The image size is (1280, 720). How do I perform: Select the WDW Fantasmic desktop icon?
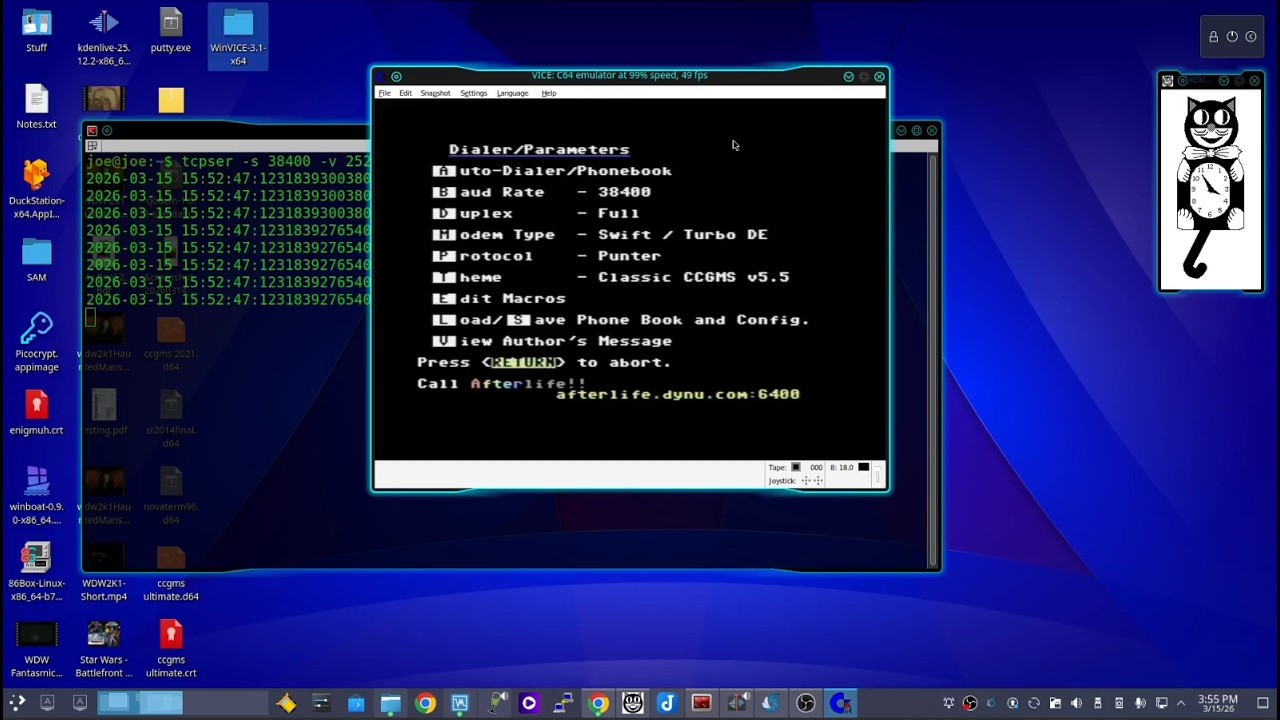[36, 649]
